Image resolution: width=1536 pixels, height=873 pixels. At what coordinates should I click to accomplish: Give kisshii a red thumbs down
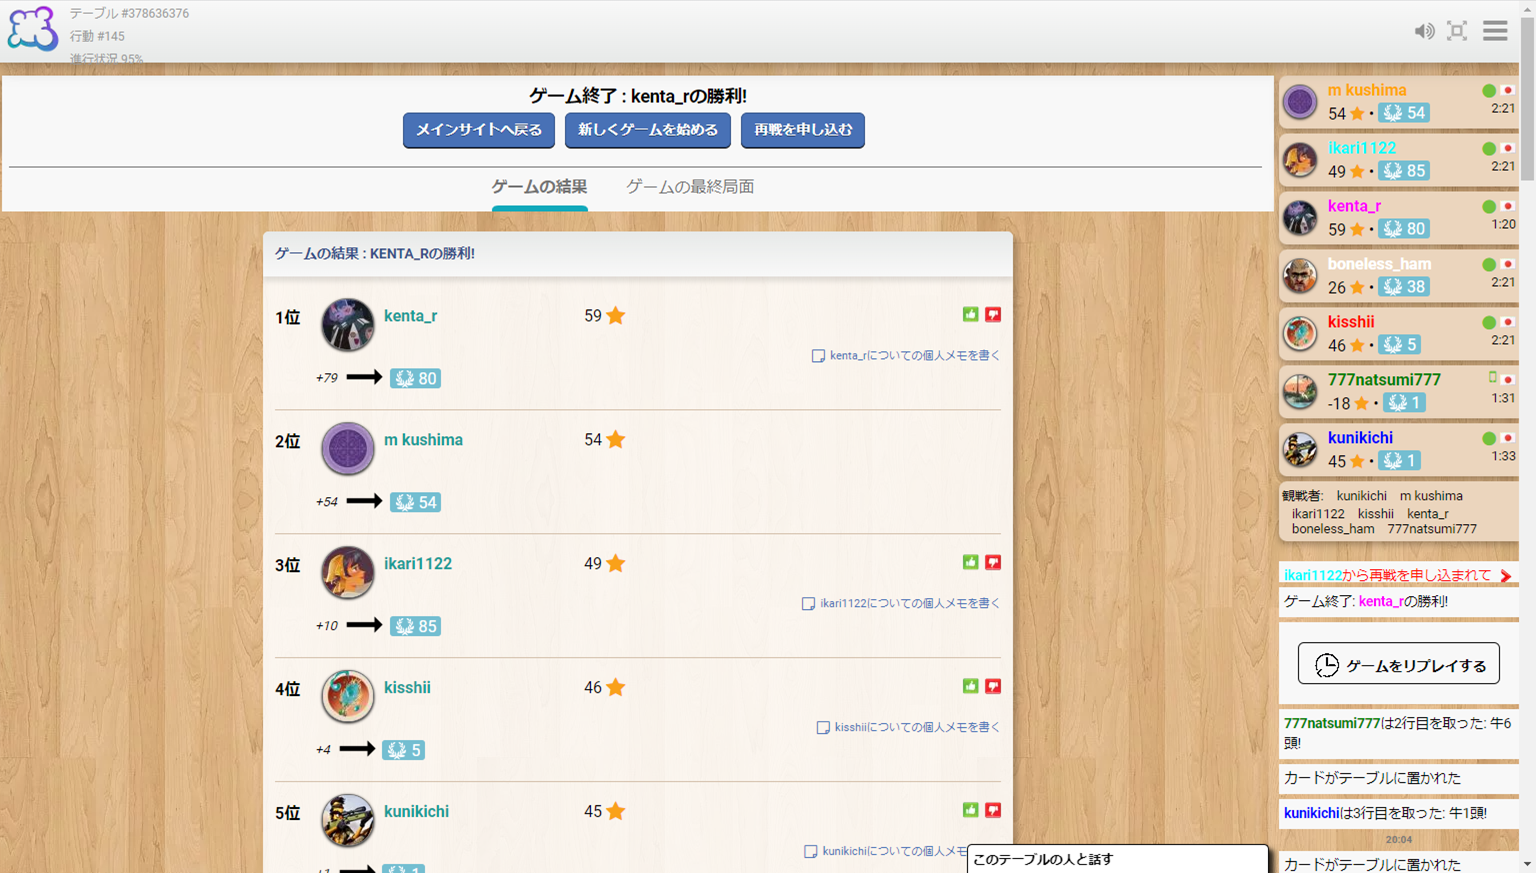point(993,686)
